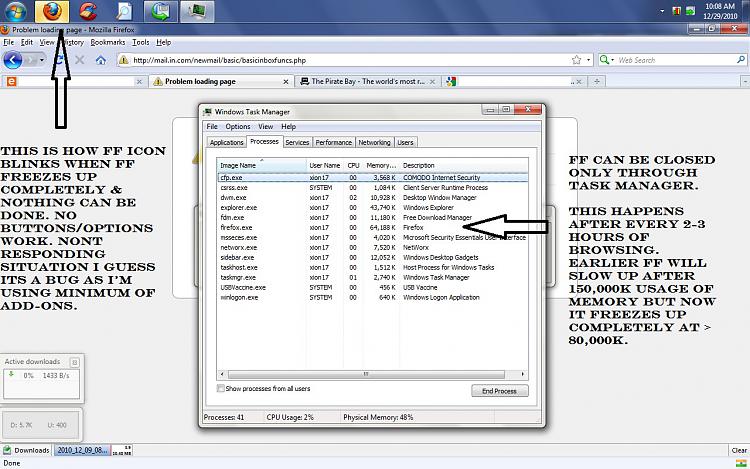The height and width of the screenshot is (469, 750).
Task: Open Task Manager View menu
Action: [x=265, y=126]
